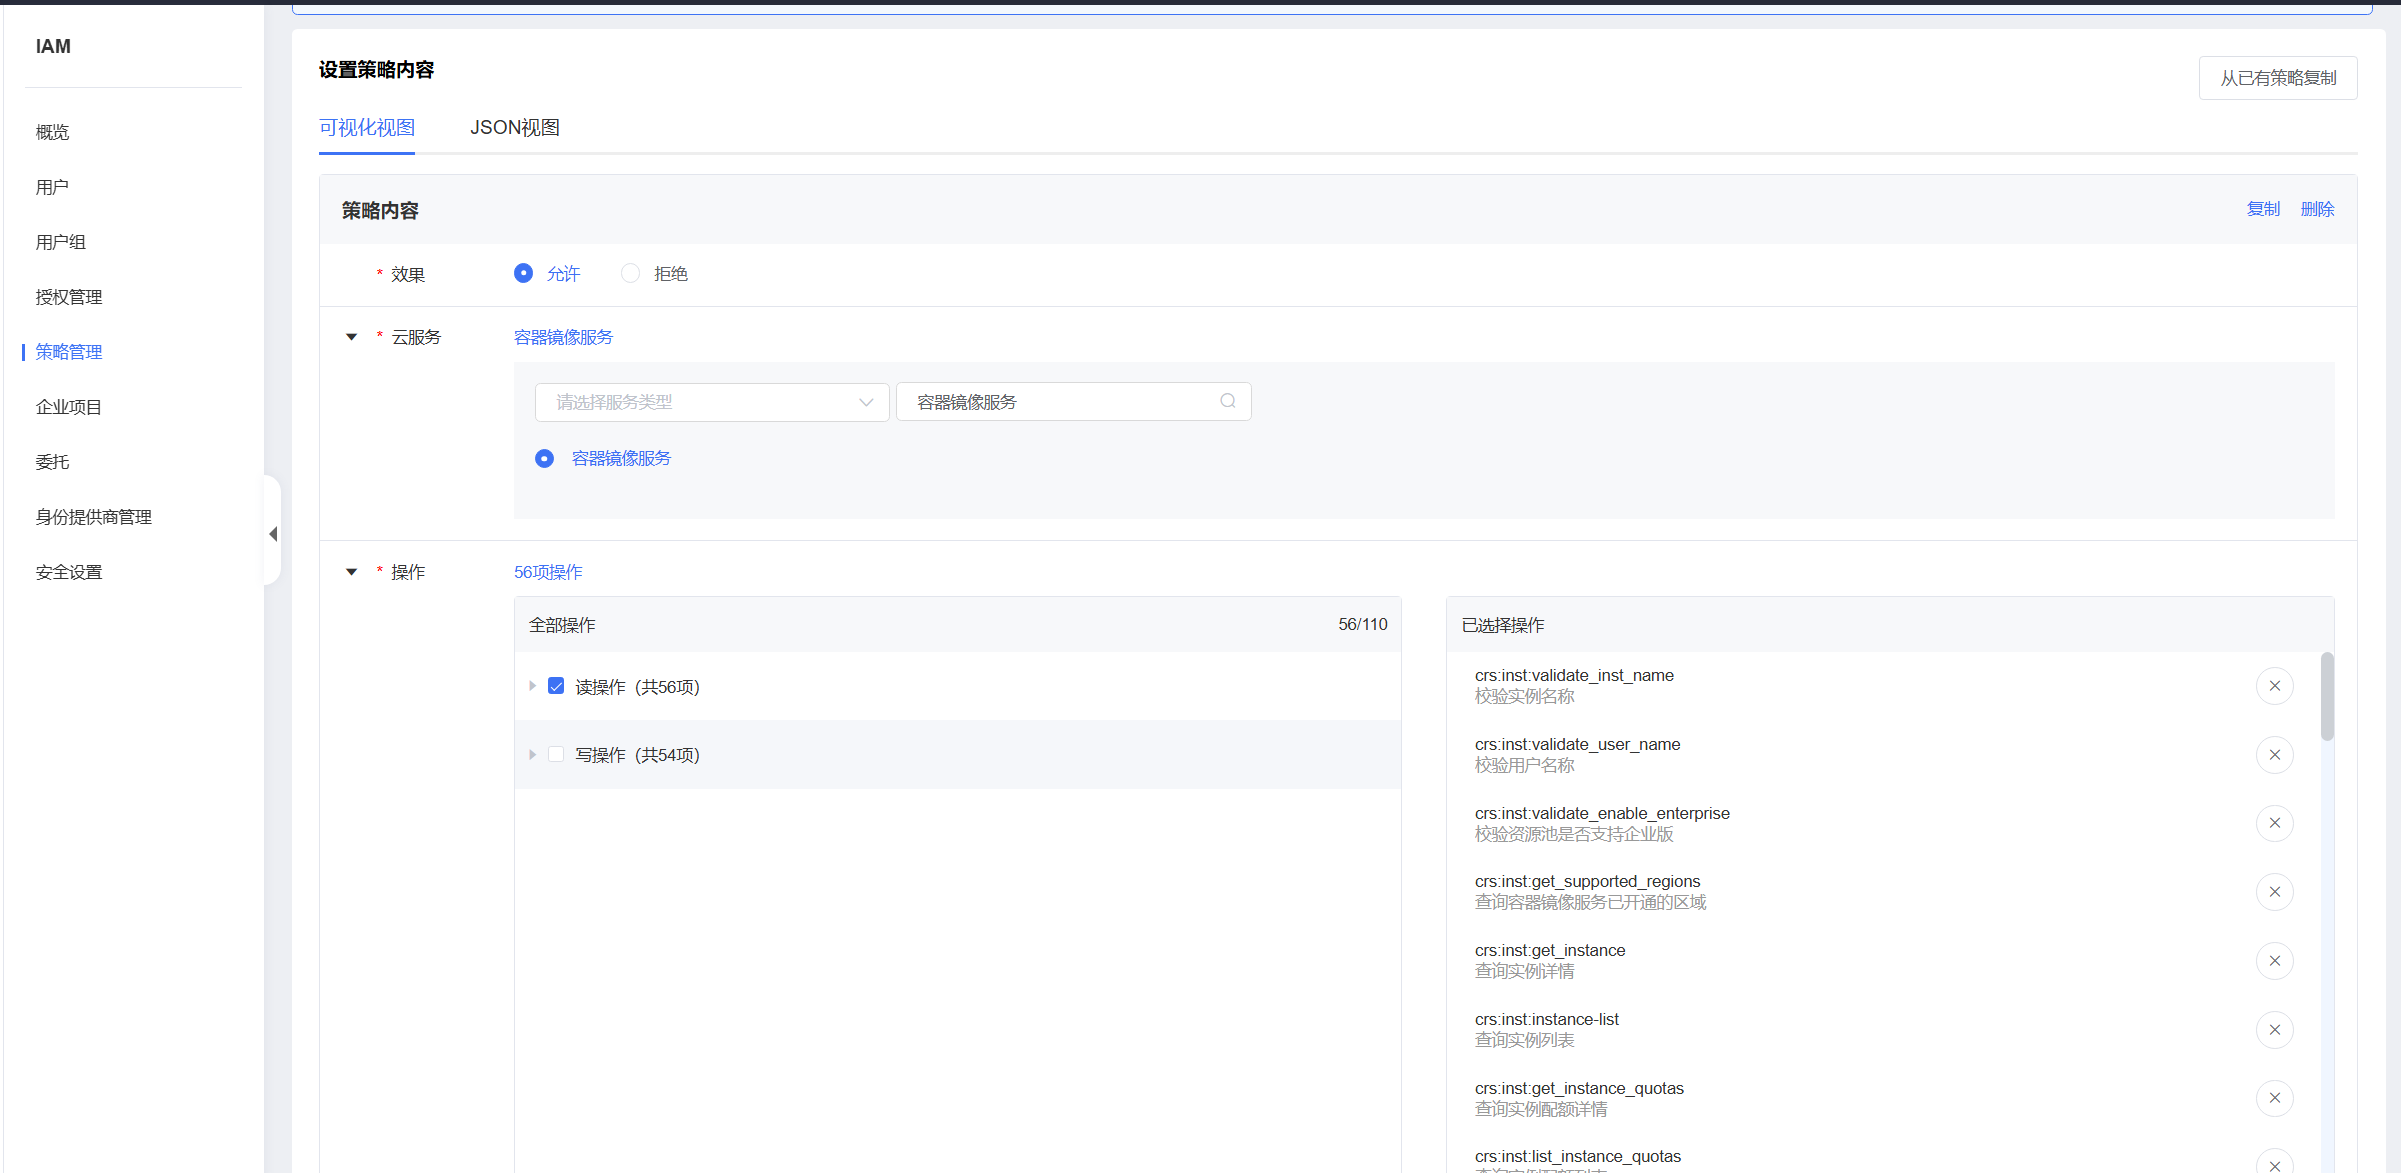Remove crs:inst:validate_inst_name from selected actions
2401x1173 pixels.
click(x=2274, y=686)
